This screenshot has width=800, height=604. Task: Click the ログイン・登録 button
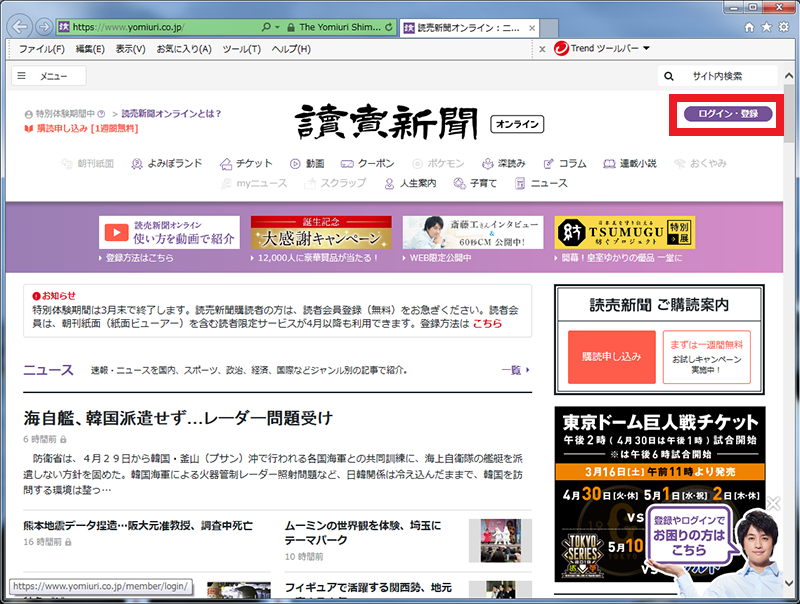728,113
